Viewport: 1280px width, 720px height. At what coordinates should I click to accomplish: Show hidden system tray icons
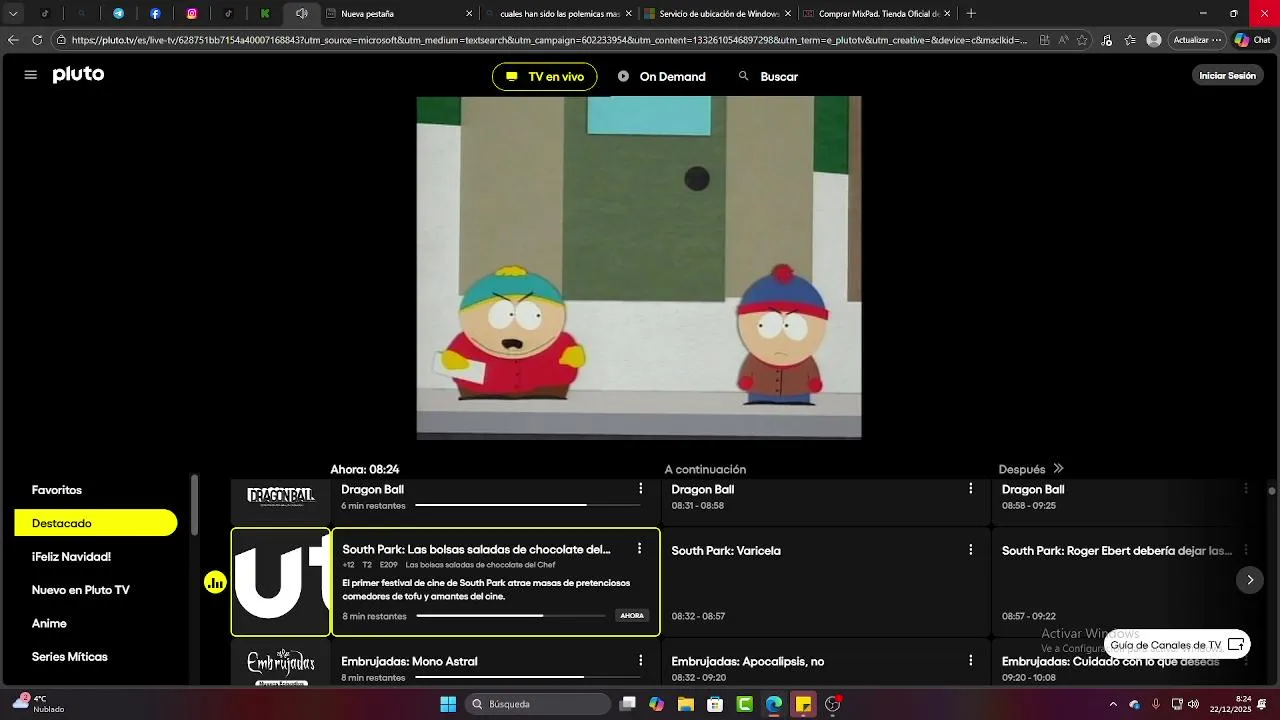[x=1113, y=704]
